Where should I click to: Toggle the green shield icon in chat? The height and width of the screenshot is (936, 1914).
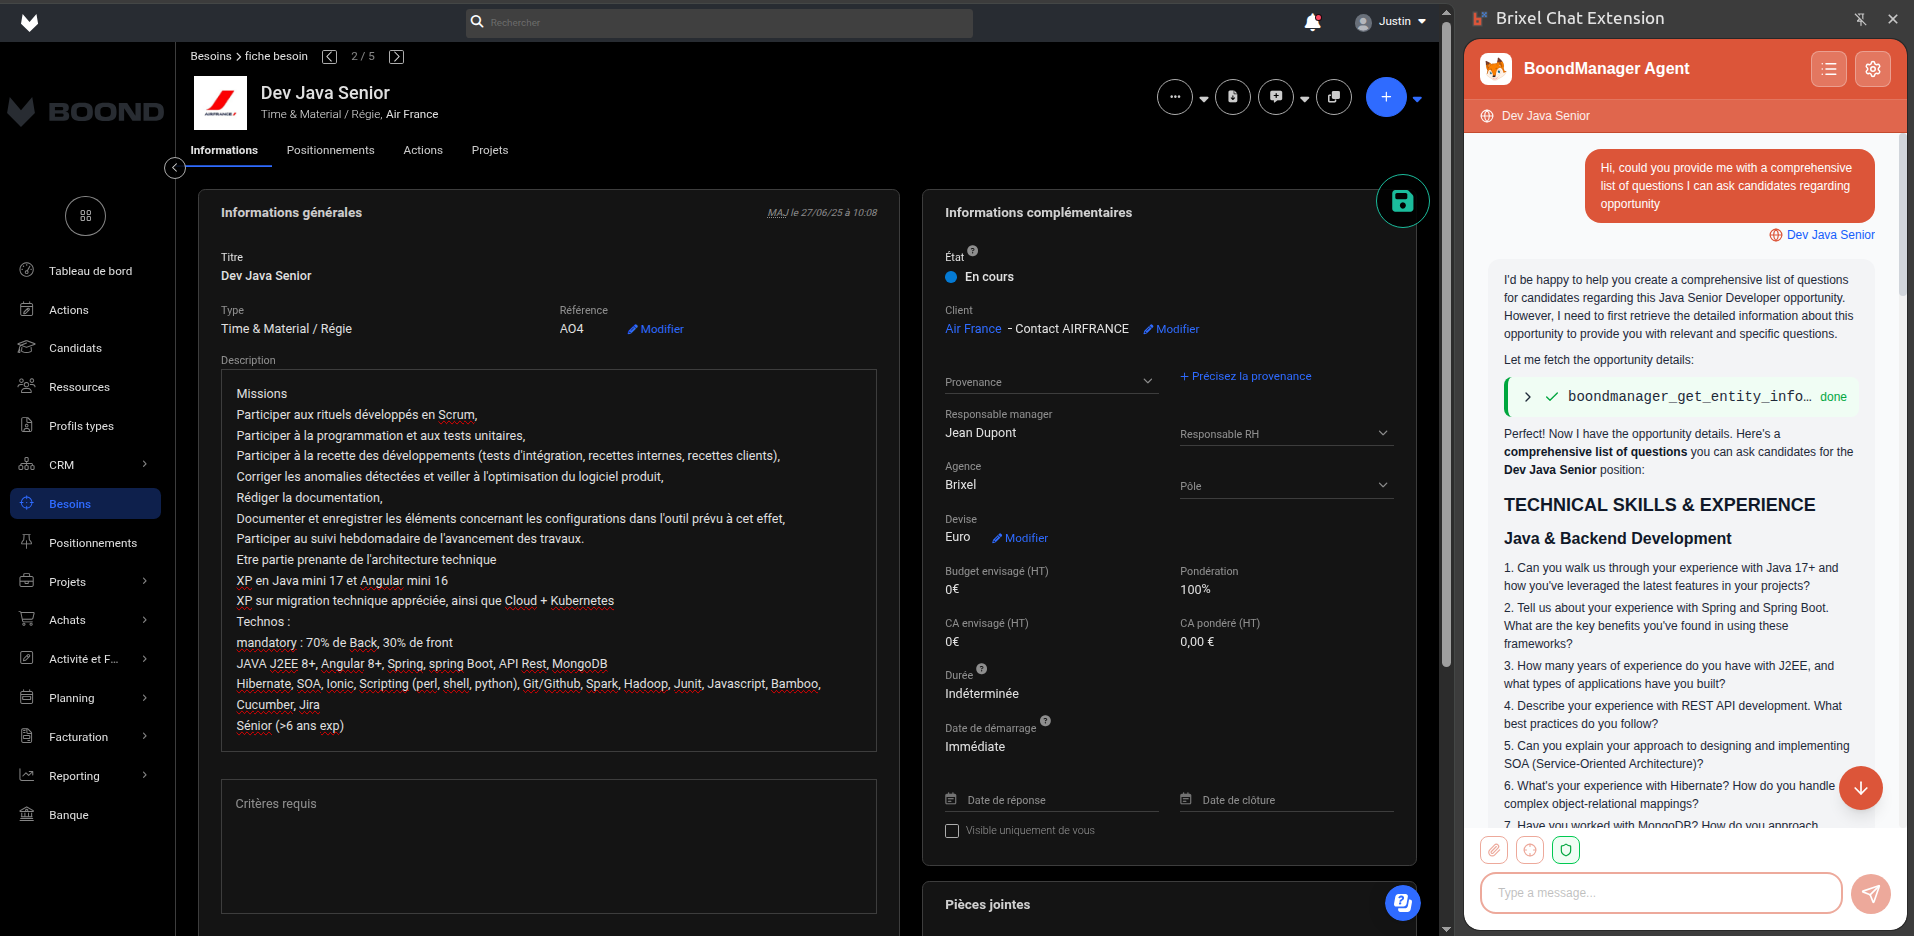point(1565,850)
